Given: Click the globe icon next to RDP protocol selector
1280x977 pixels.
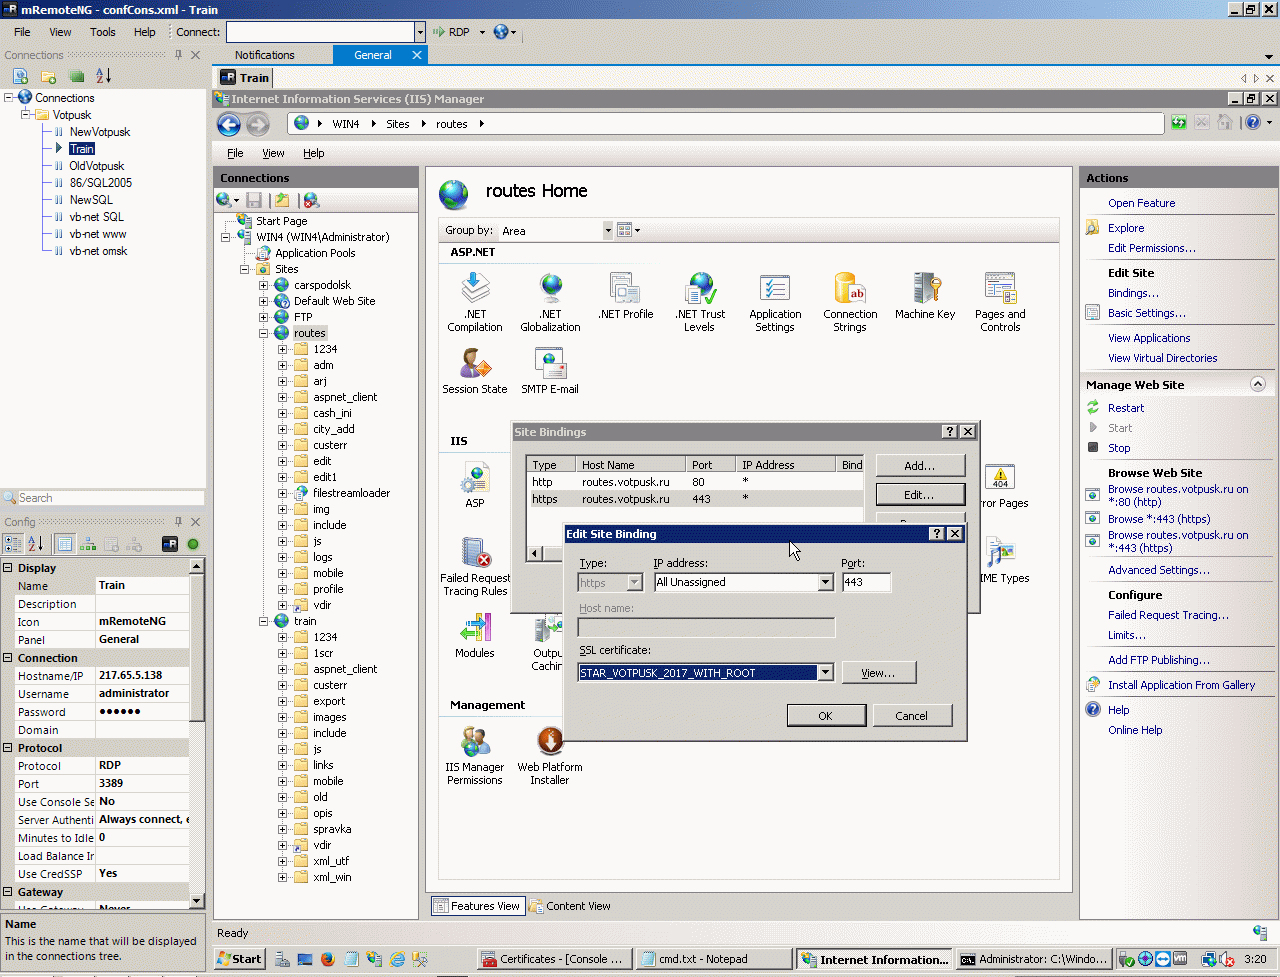Looking at the screenshot, I should [502, 32].
